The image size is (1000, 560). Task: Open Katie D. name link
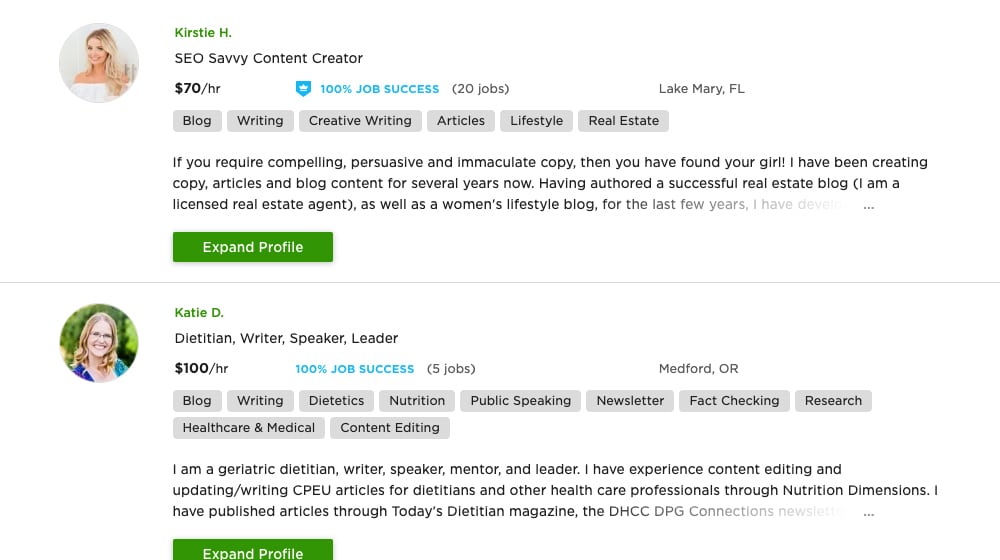coord(199,313)
